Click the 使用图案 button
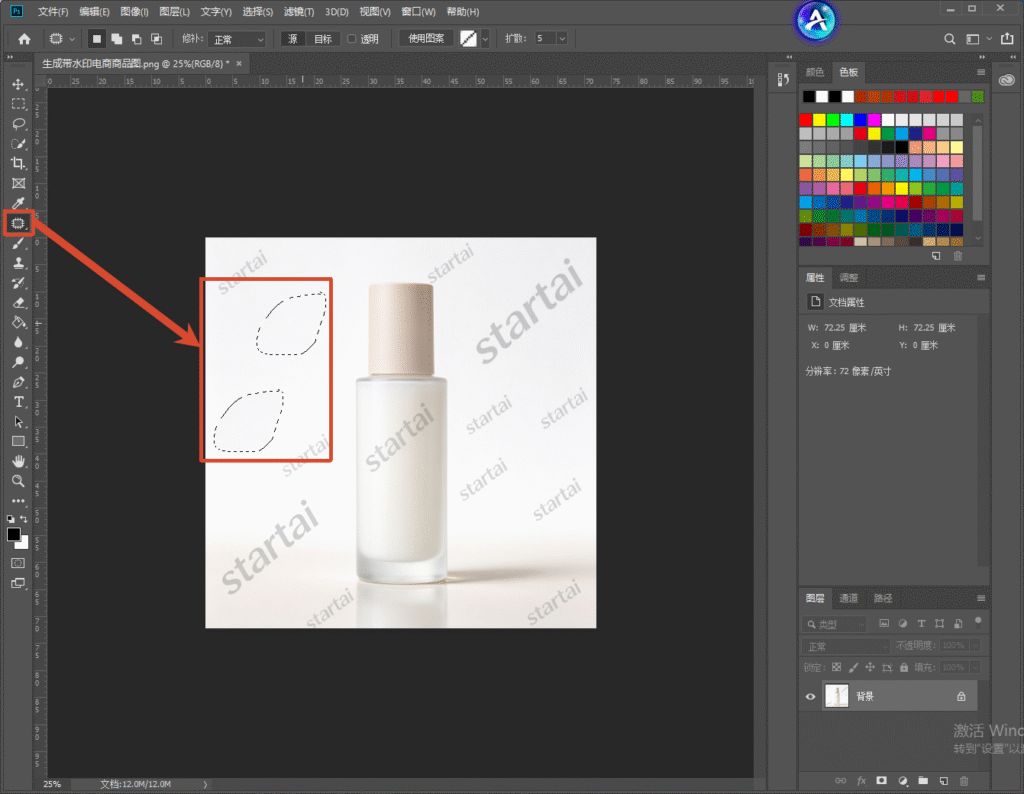This screenshot has width=1024, height=794. (426, 39)
